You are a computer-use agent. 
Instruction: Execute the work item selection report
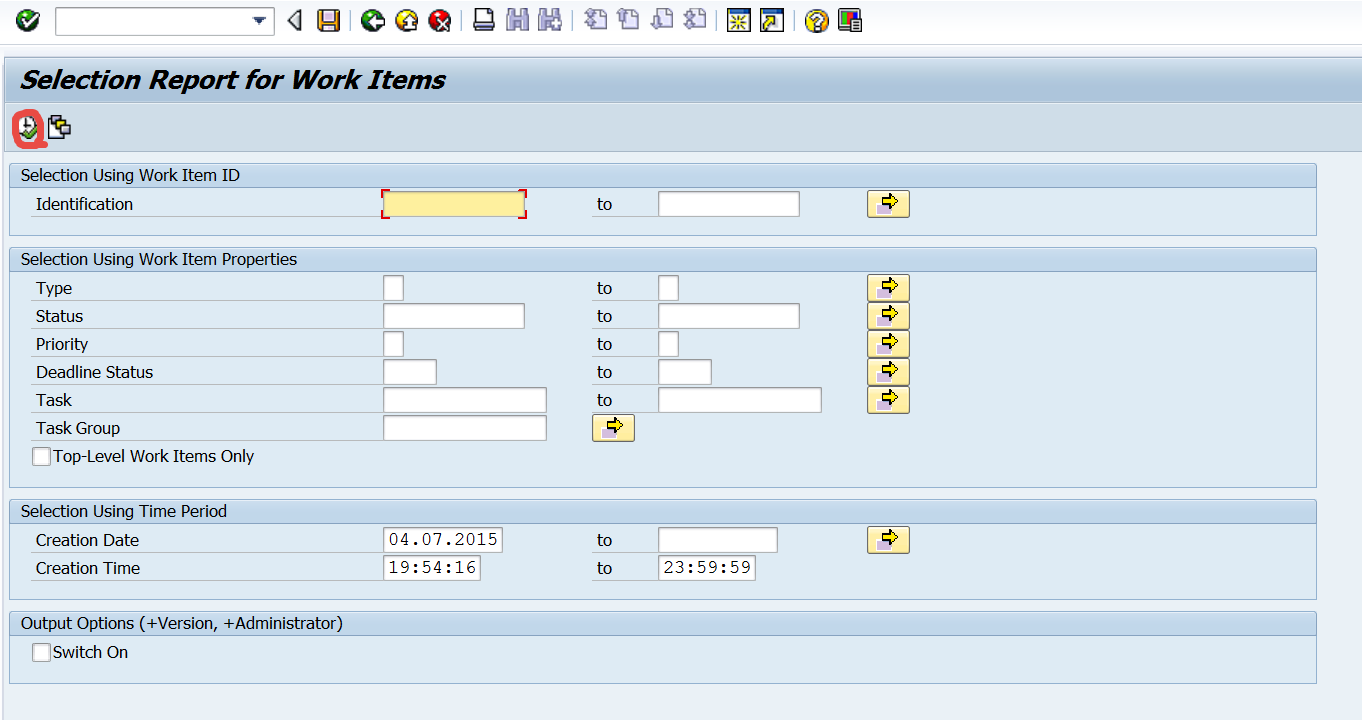tap(28, 128)
